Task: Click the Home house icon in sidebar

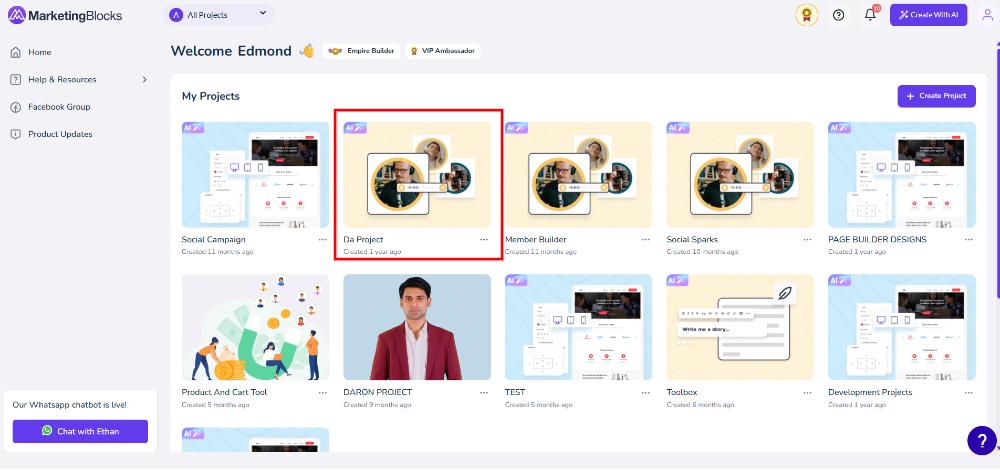Action: click(16, 52)
